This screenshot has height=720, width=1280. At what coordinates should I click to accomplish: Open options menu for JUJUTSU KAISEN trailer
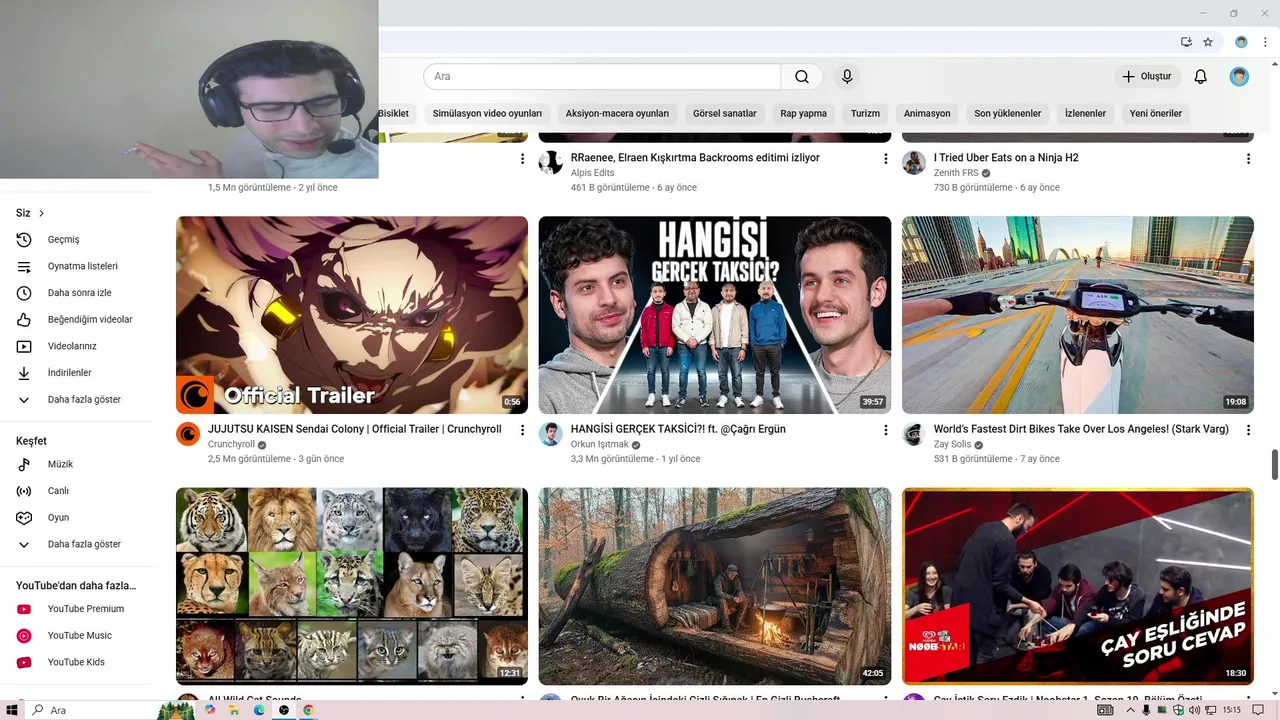click(522, 430)
